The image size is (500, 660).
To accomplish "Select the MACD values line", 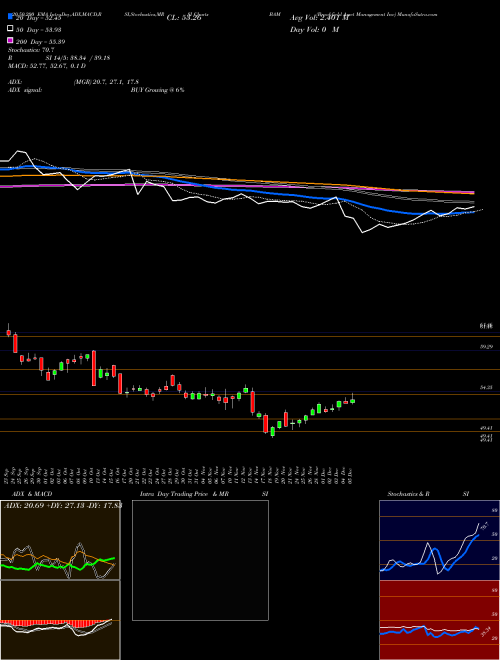I will (47, 66).
